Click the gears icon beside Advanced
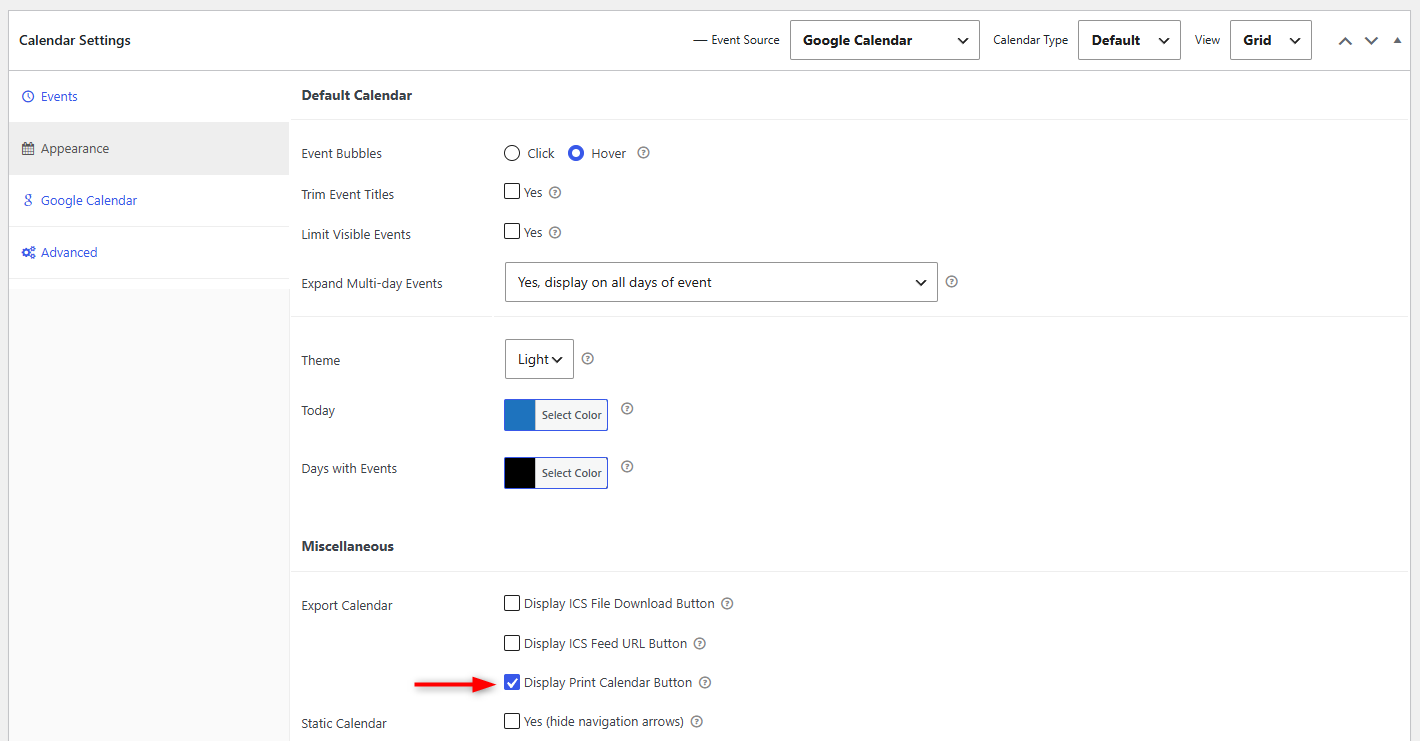 (28, 253)
